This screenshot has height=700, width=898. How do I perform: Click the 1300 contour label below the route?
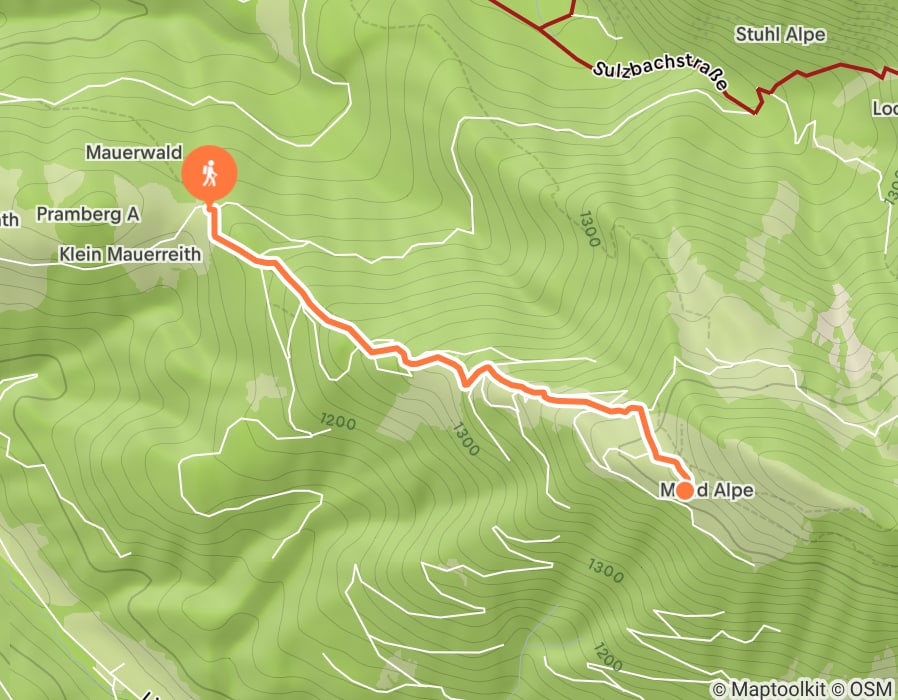465,439
